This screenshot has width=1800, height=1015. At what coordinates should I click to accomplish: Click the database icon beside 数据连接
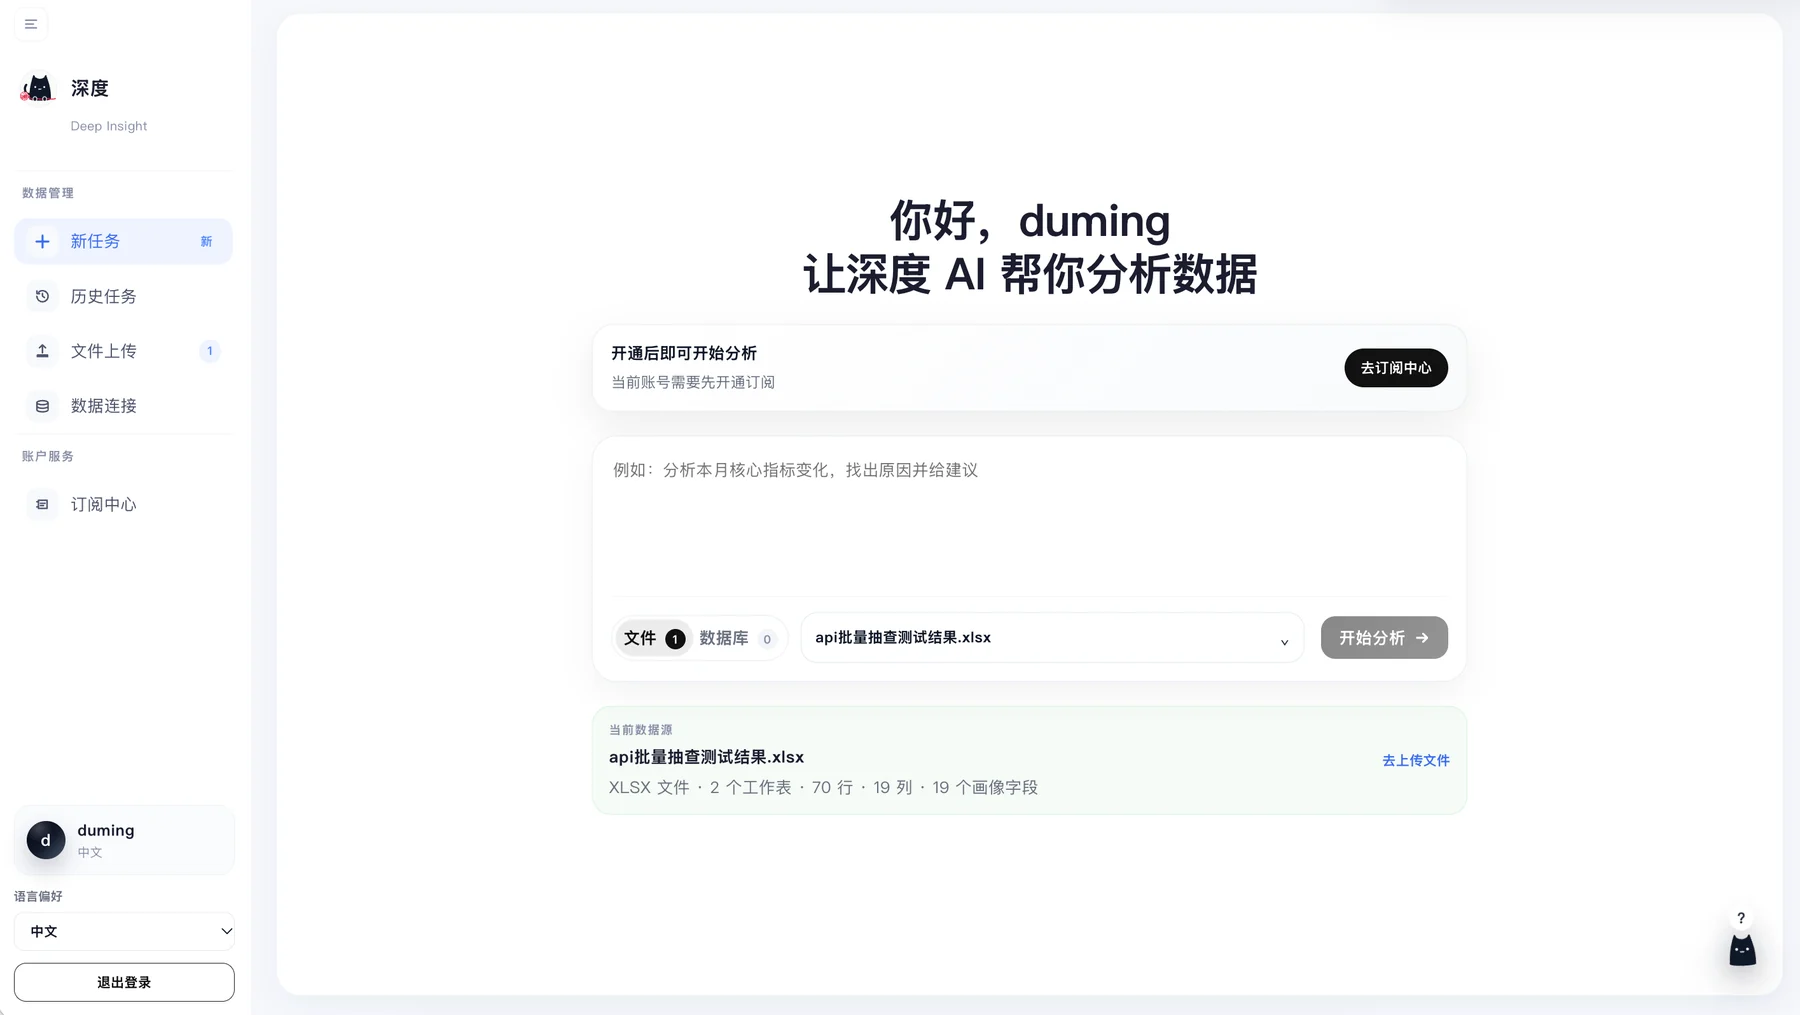[x=42, y=406]
